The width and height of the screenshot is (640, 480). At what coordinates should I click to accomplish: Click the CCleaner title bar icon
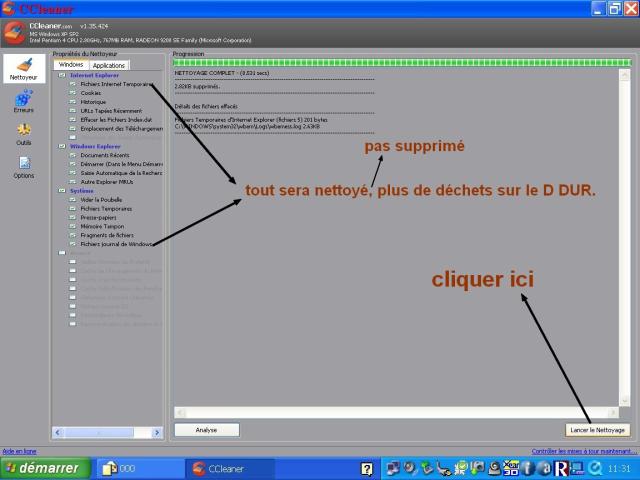8,8
